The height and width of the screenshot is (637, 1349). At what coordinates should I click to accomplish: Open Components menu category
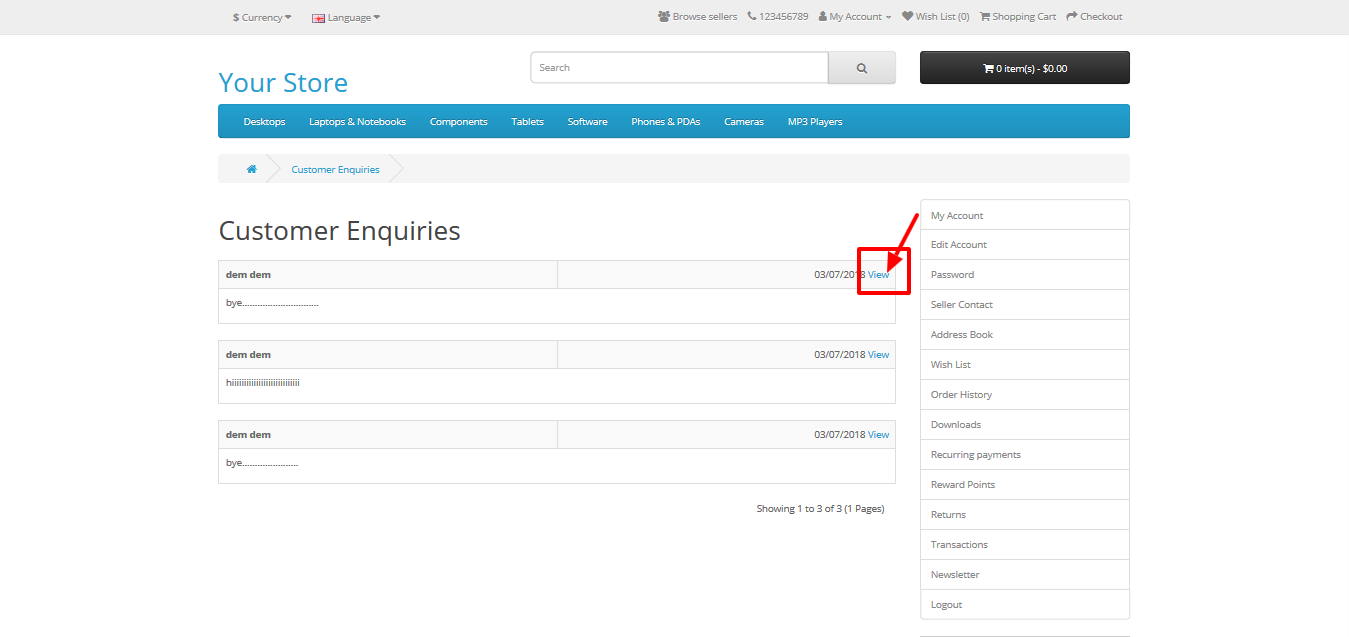pos(459,122)
